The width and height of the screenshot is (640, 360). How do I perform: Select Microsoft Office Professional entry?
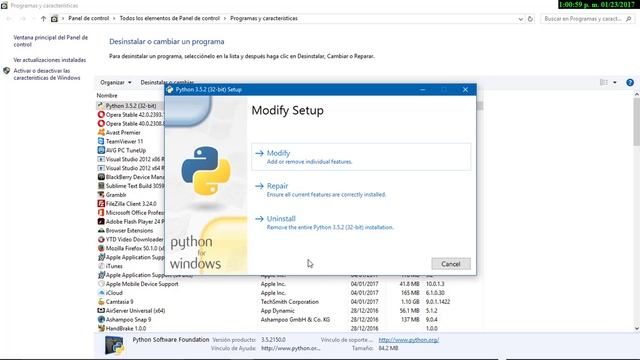point(131,213)
